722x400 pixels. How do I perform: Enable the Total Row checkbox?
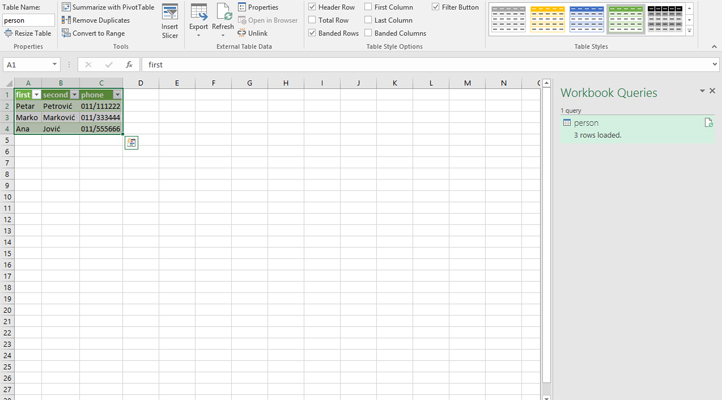313,20
